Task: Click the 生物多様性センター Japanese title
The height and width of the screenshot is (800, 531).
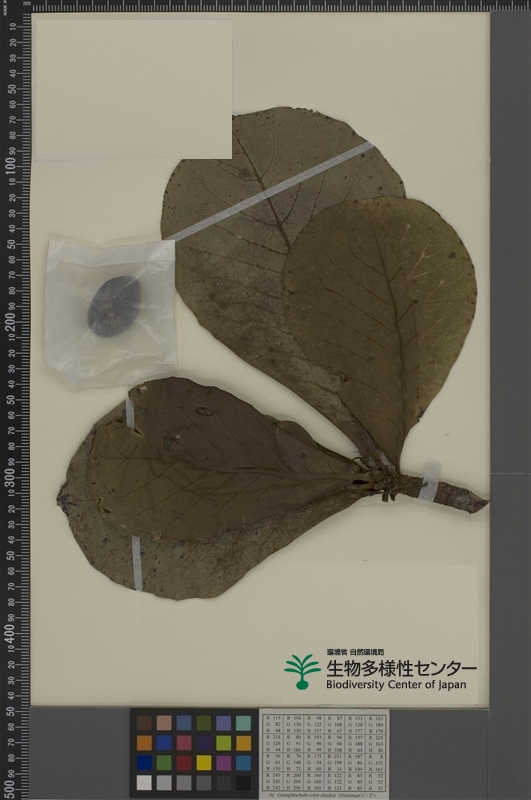Action: point(401,668)
